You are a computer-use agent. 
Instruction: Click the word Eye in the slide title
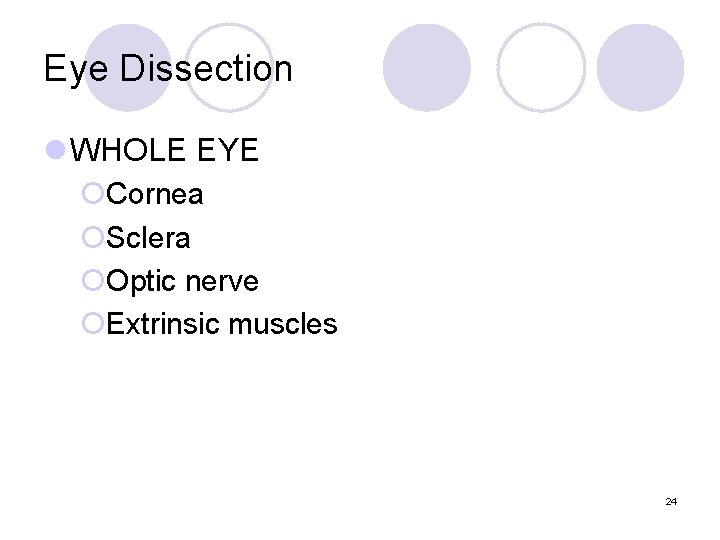77,69
